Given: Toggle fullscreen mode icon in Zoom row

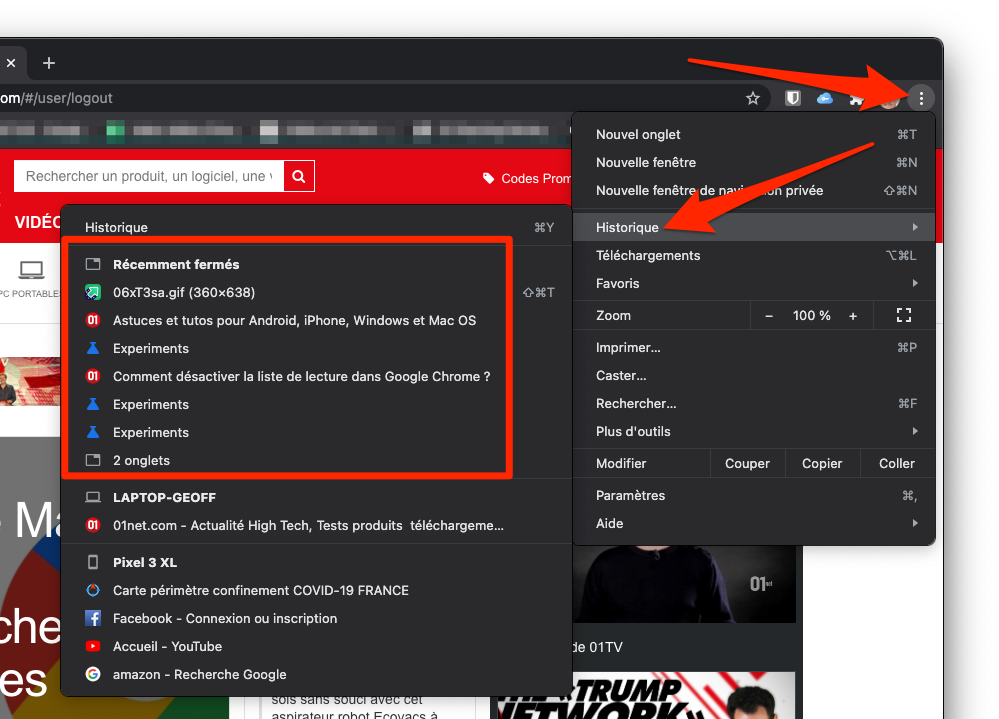Looking at the screenshot, I should [x=903, y=315].
